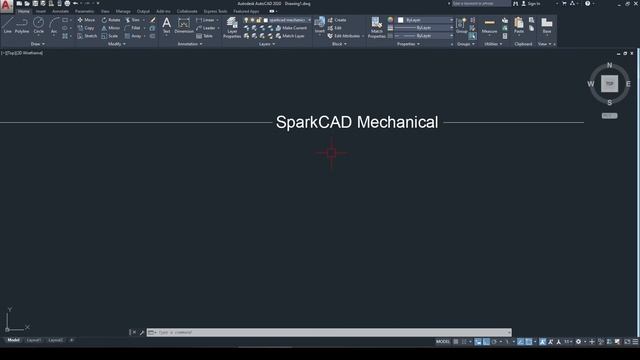
Task: Click the Fillet tool
Action: tap(133, 28)
